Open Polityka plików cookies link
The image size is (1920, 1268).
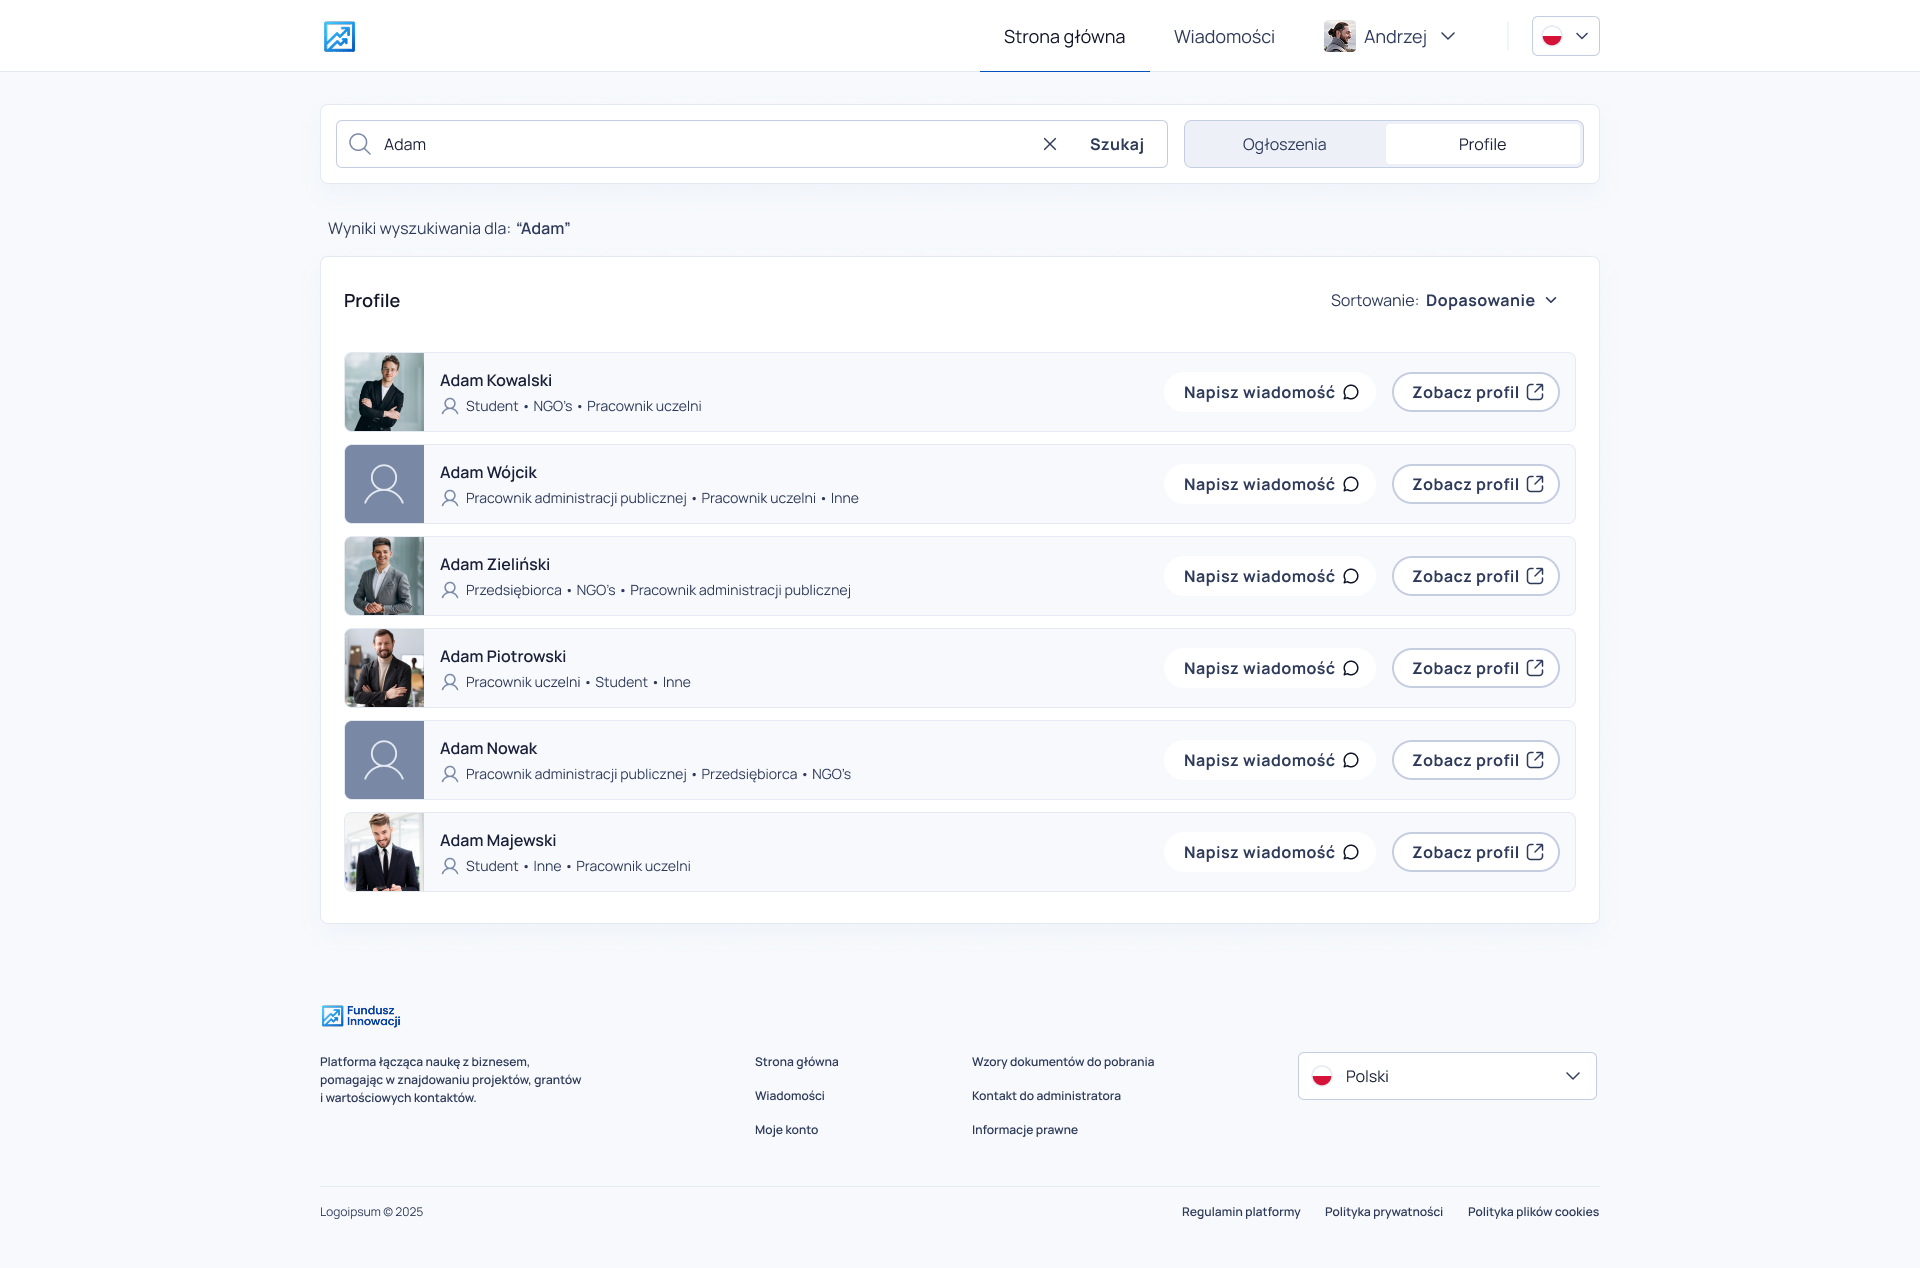(x=1533, y=1212)
